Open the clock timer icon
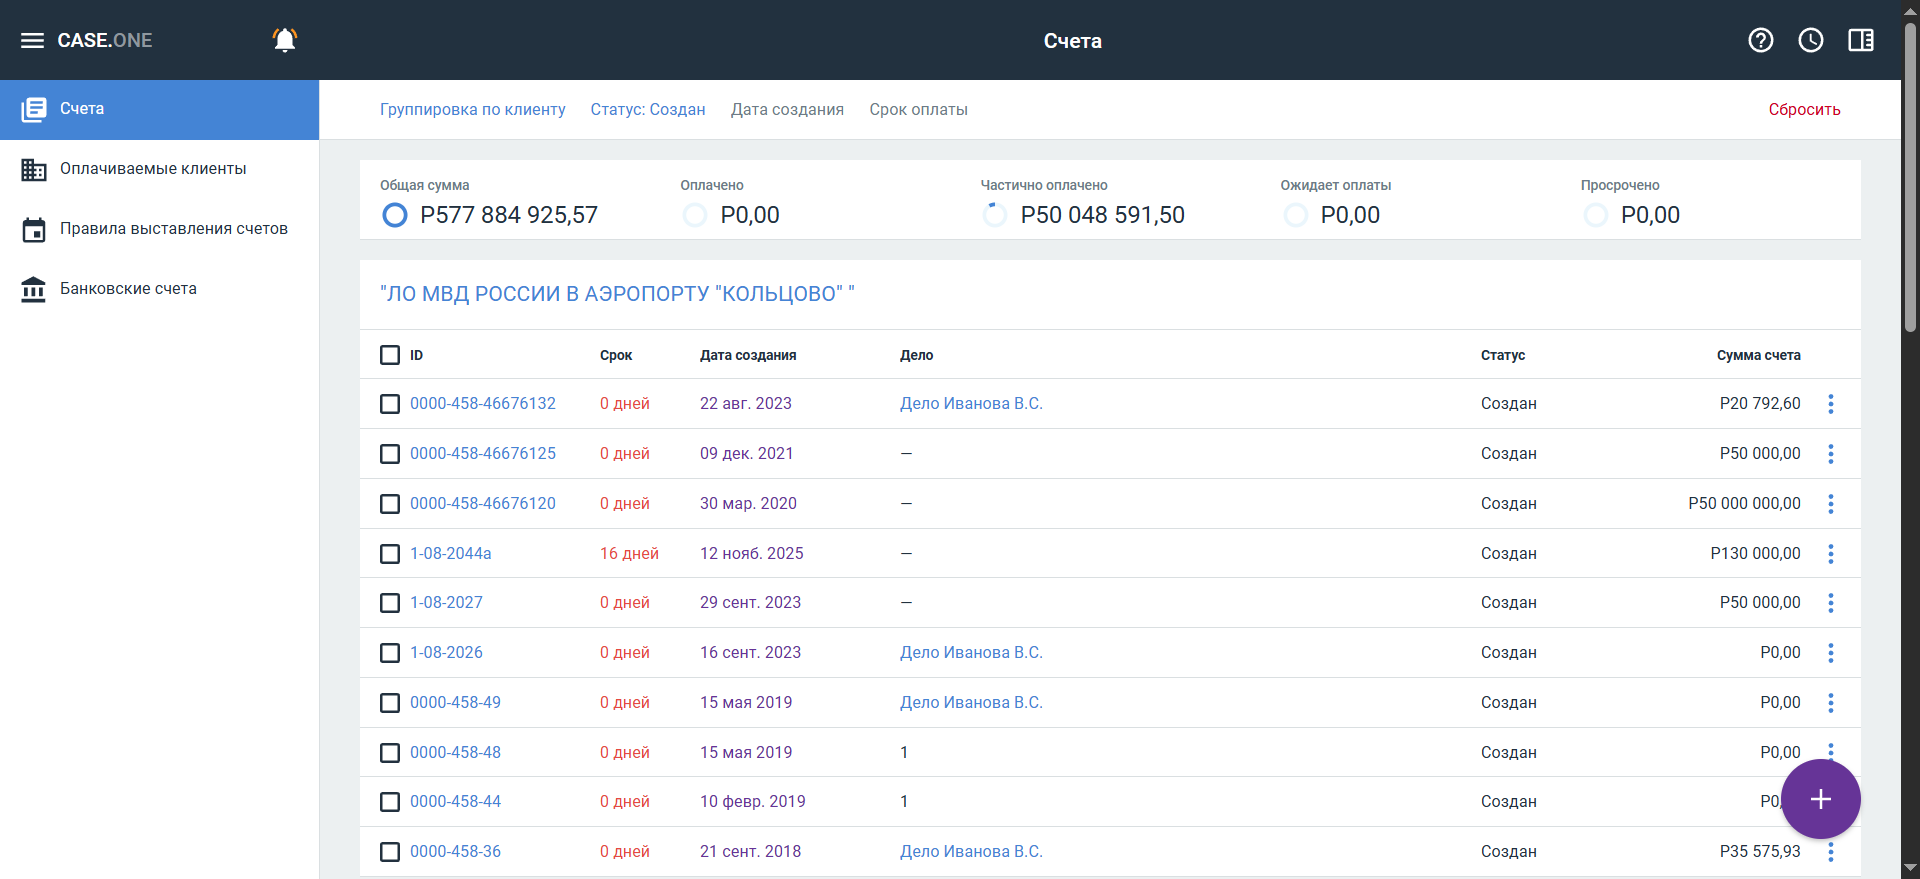 [x=1810, y=40]
